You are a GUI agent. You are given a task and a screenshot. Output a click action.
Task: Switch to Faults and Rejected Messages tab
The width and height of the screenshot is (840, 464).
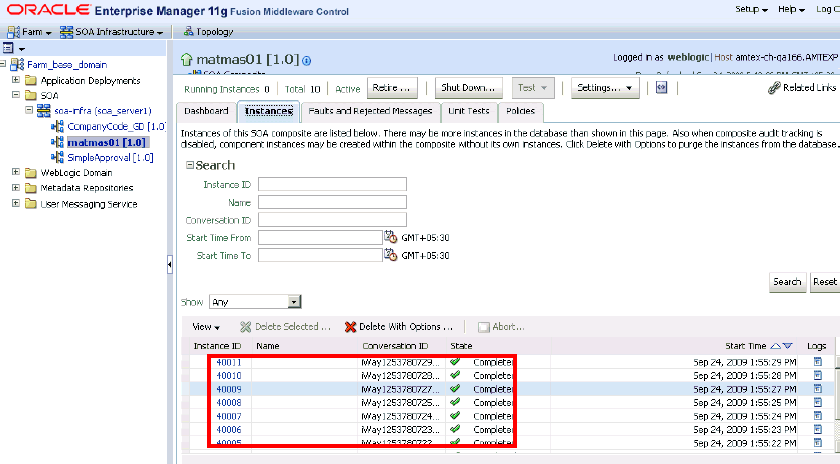370,111
